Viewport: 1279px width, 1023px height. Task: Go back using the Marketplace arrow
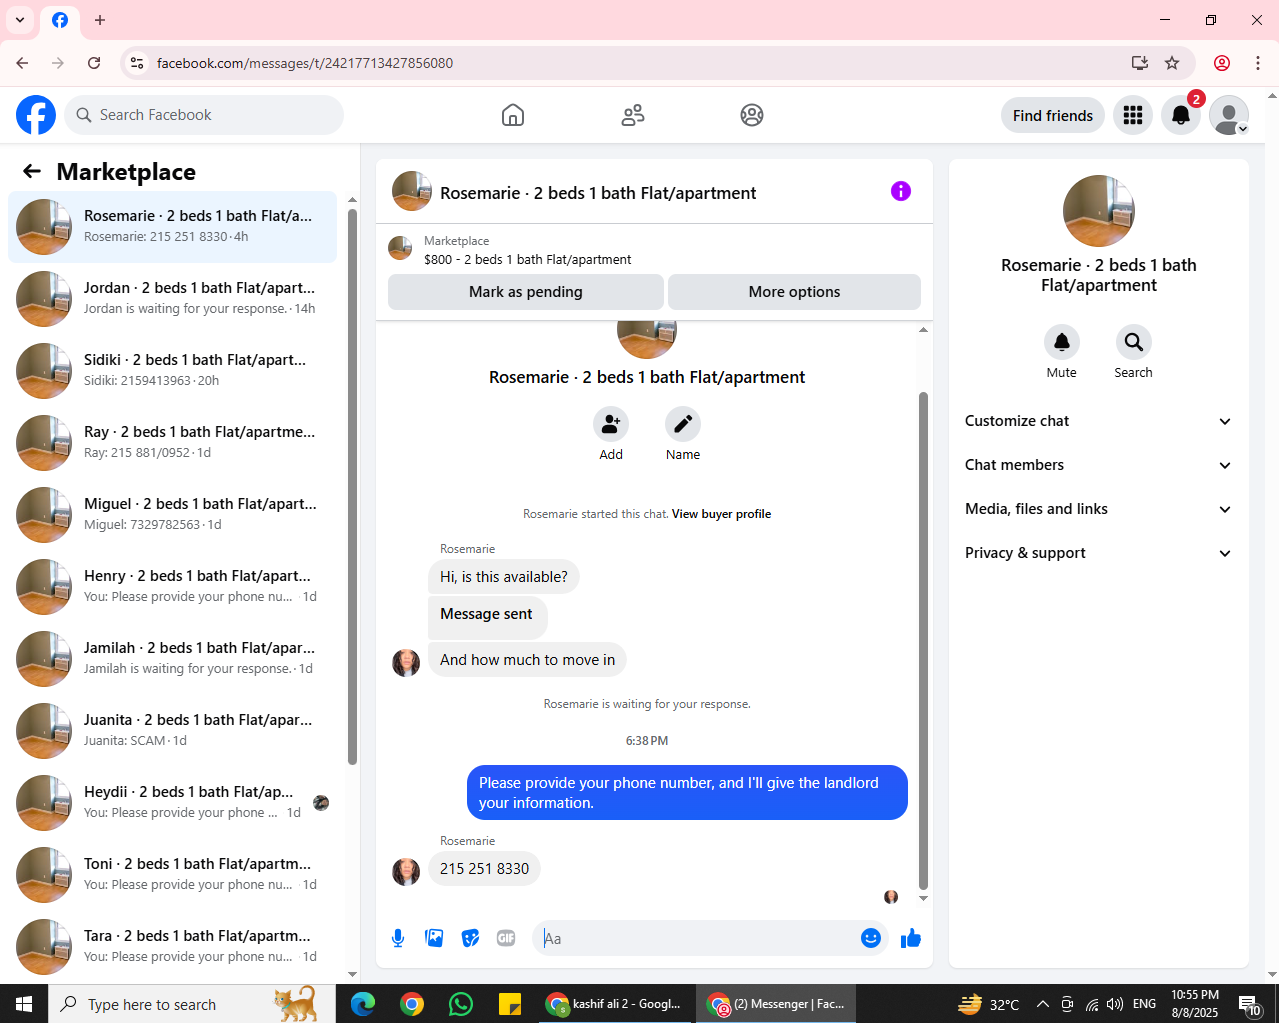(x=32, y=171)
